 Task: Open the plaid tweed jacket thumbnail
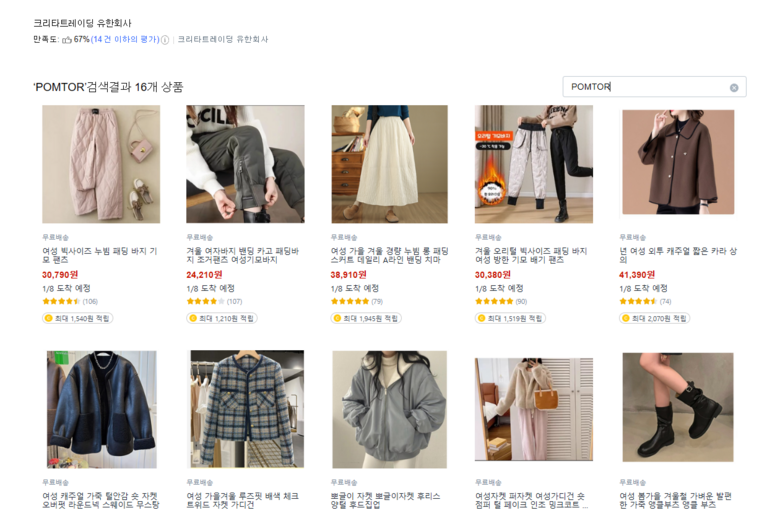[245, 408]
